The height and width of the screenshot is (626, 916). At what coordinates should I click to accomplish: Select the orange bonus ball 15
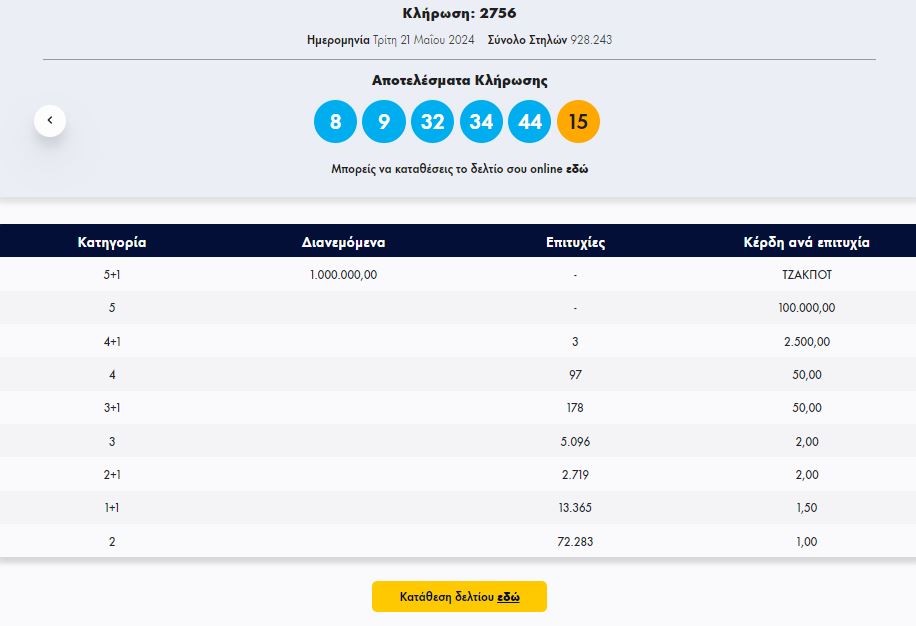tap(578, 122)
